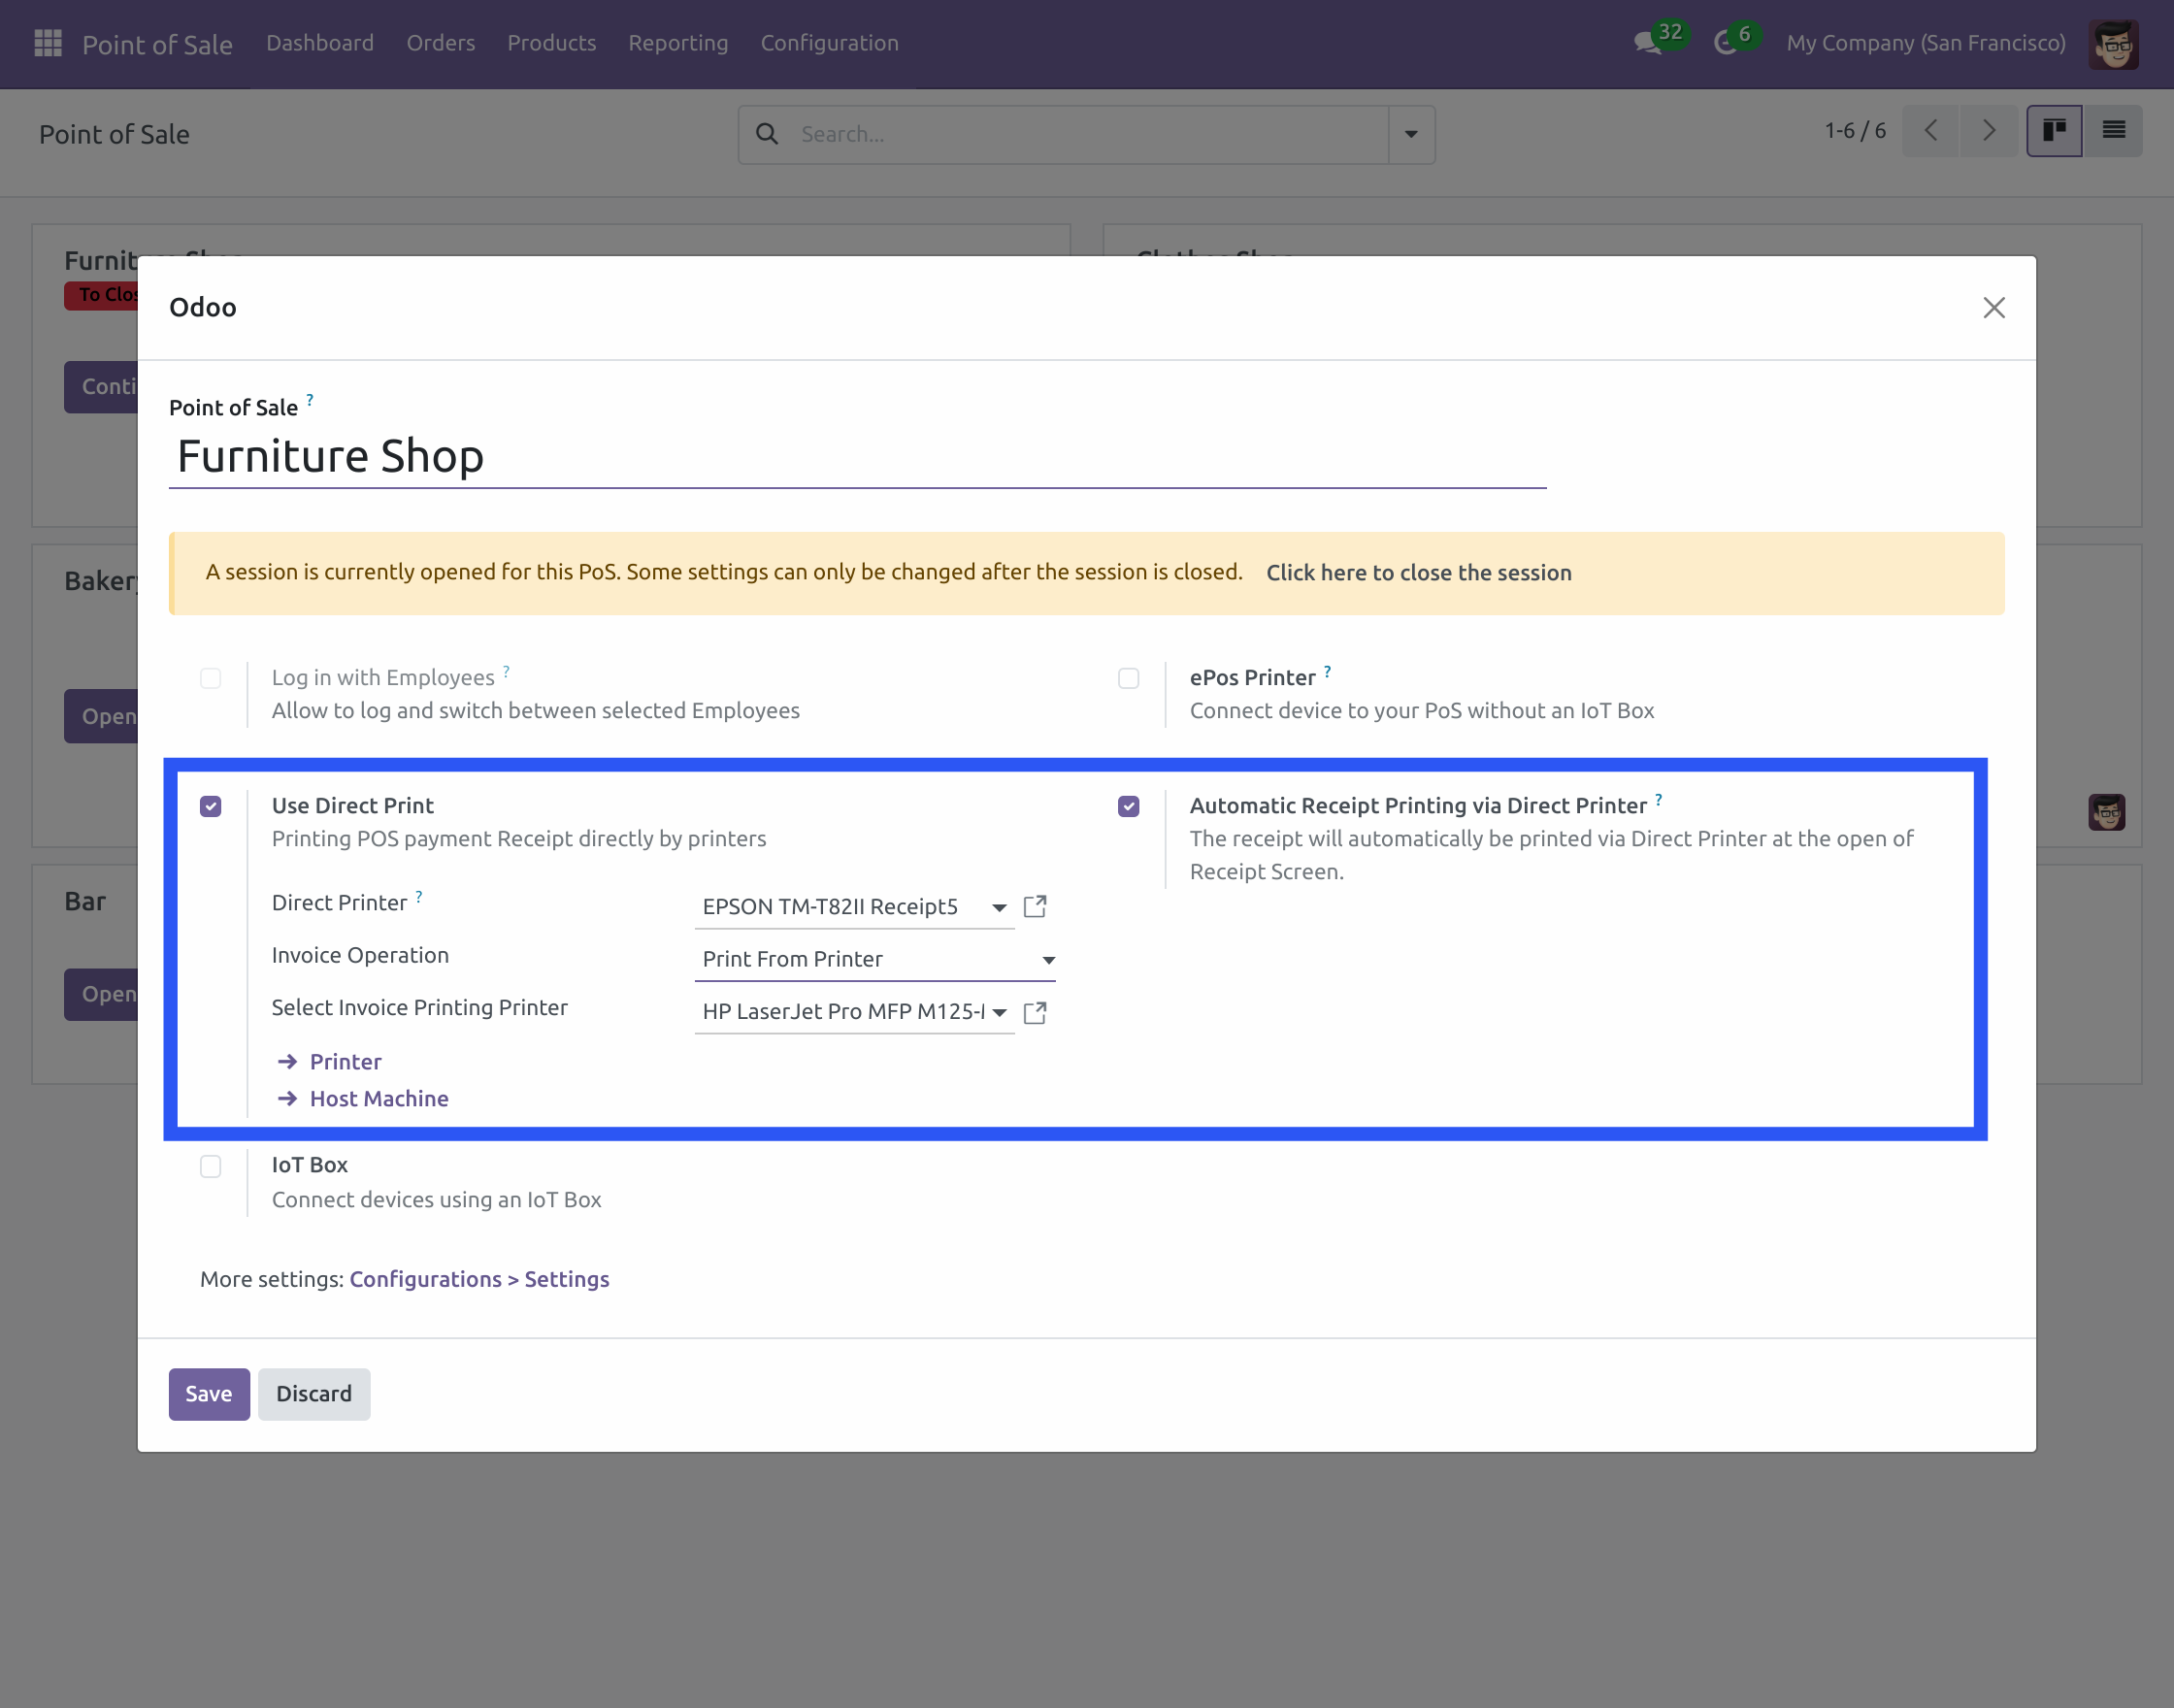2174x1708 pixels.
Task: Save the Furniture Shop settings
Action: click(208, 1393)
